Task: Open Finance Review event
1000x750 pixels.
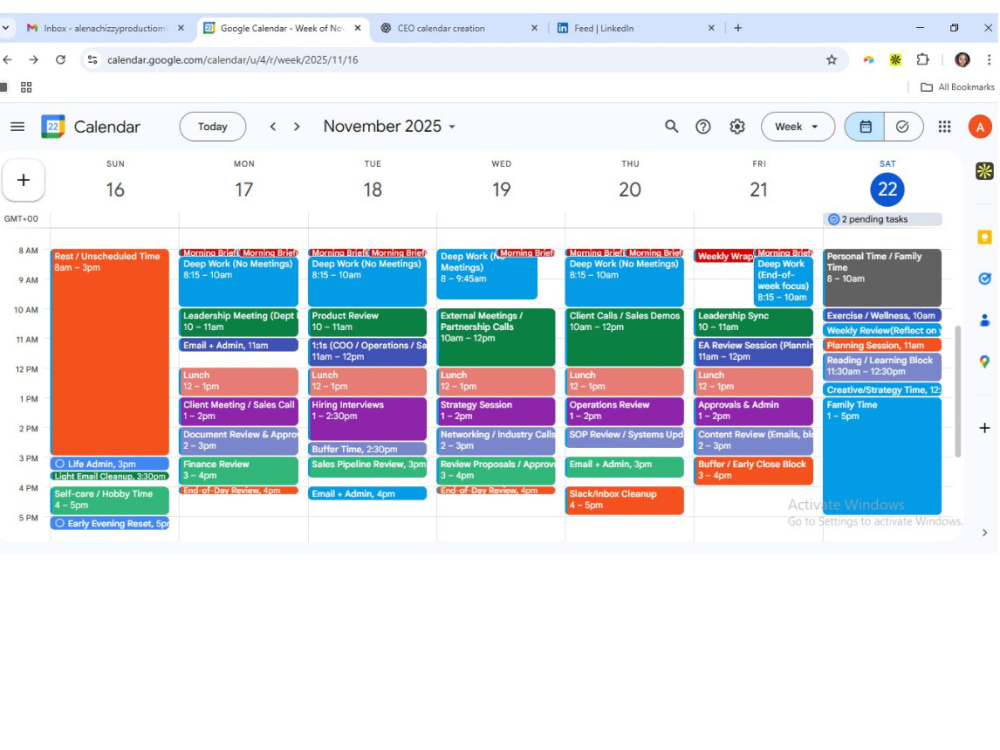Action: point(239,471)
